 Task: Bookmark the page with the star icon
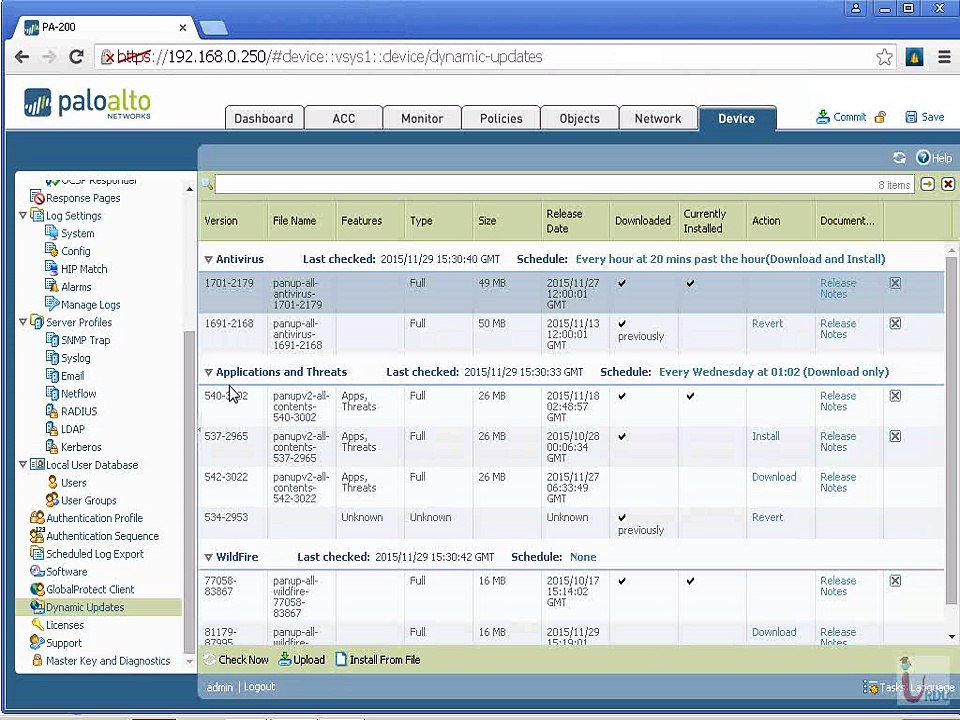pyautogui.click(x=884, y=57)
